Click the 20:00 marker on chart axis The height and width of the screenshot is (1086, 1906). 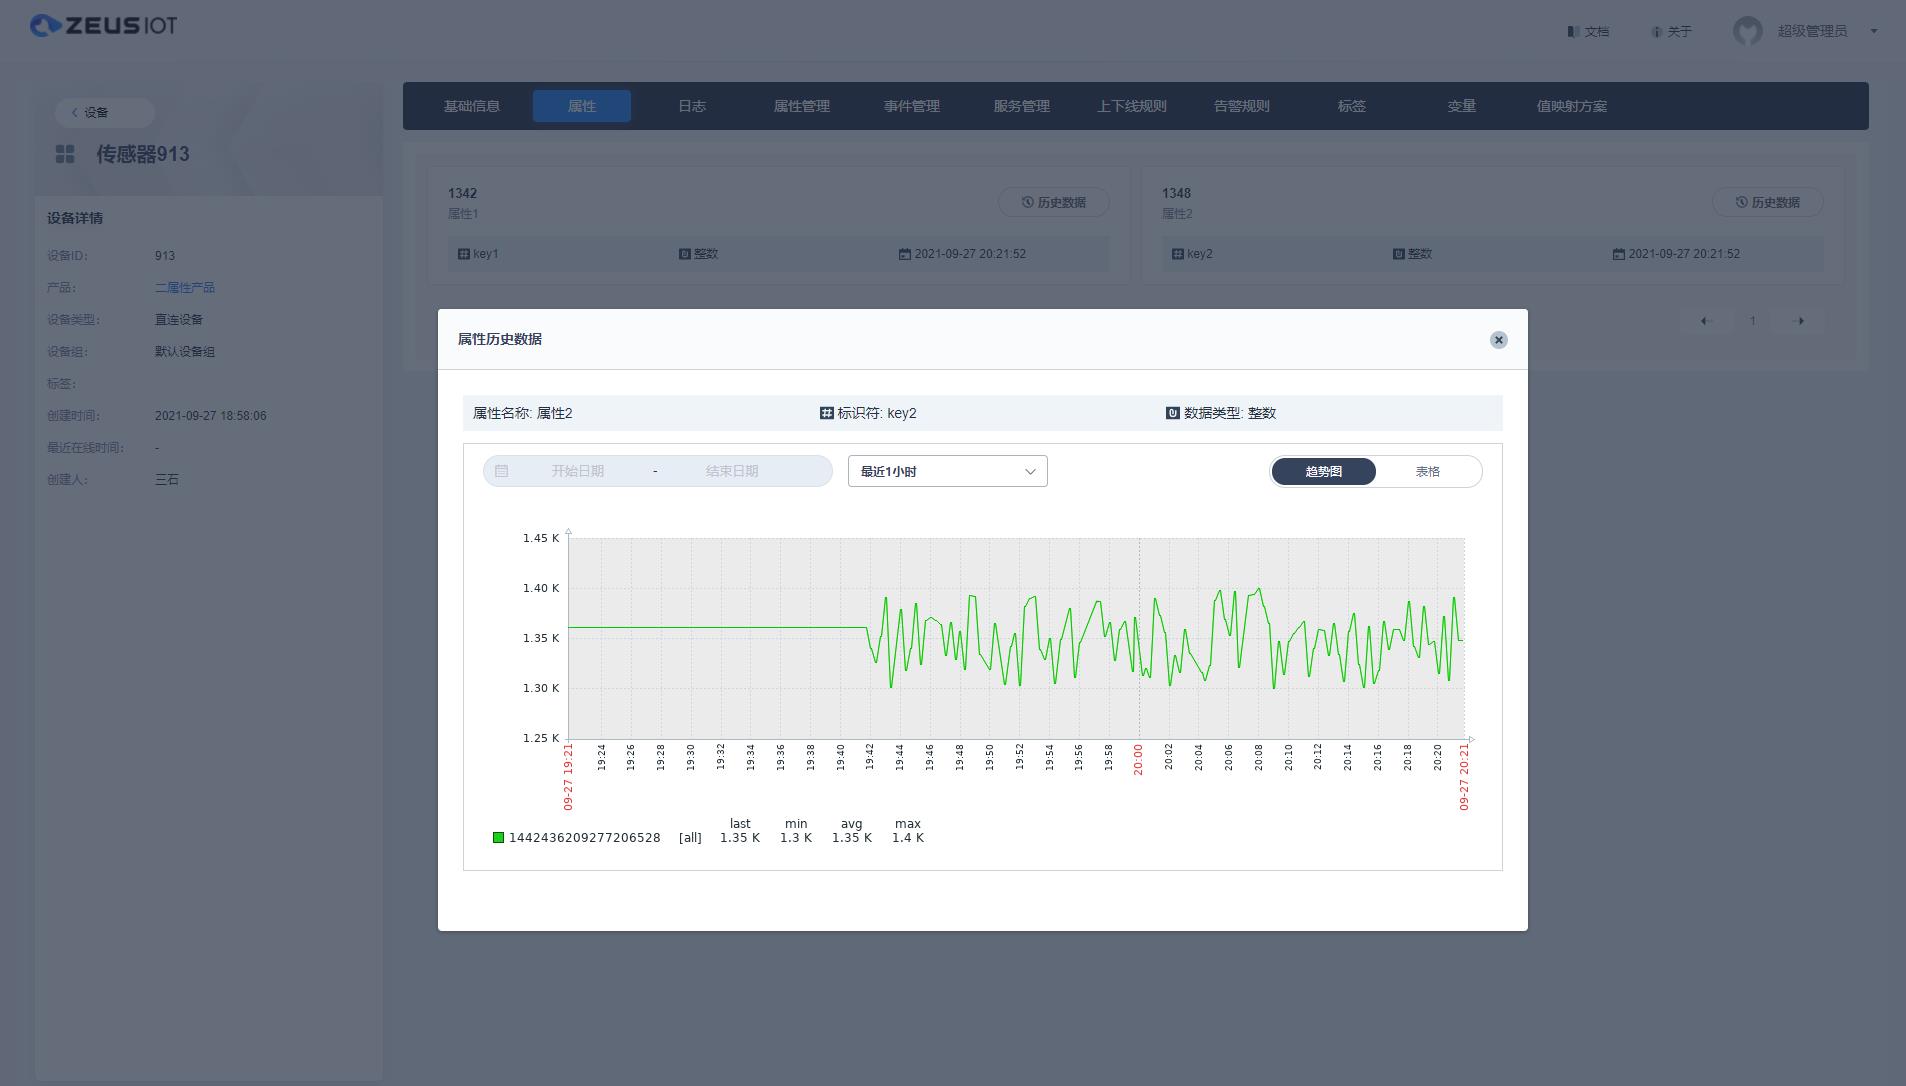coord(1138,759)
